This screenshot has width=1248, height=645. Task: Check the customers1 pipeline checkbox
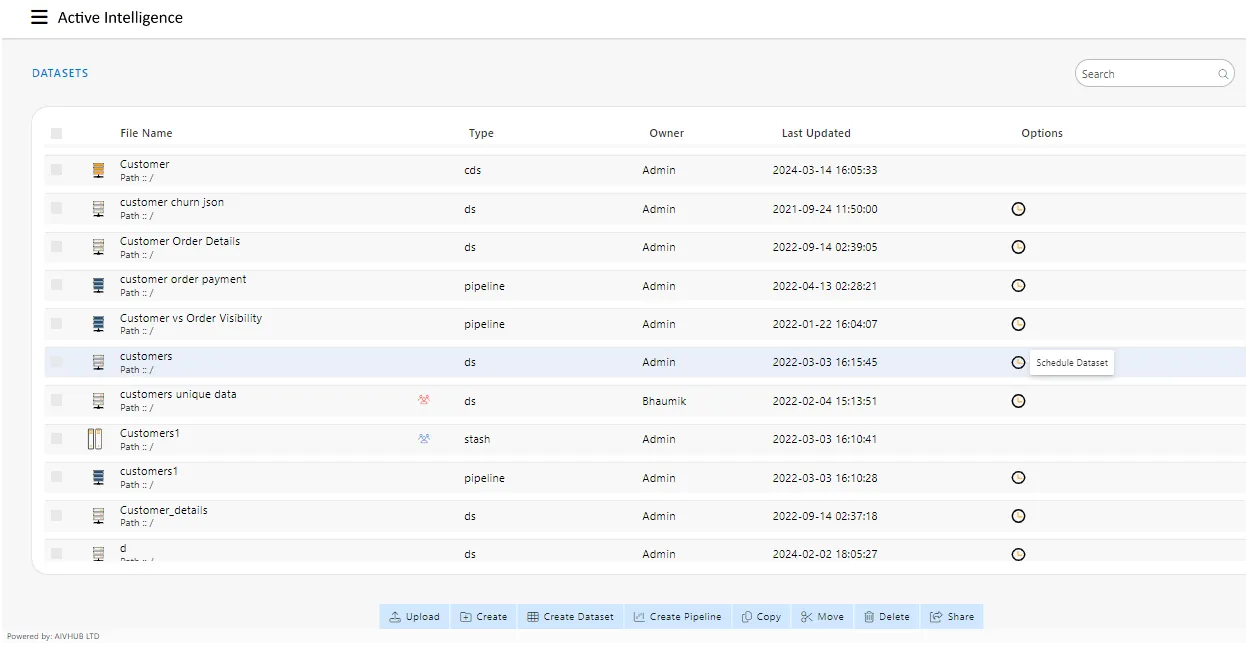pyautogui.click(x=56, y=477)
